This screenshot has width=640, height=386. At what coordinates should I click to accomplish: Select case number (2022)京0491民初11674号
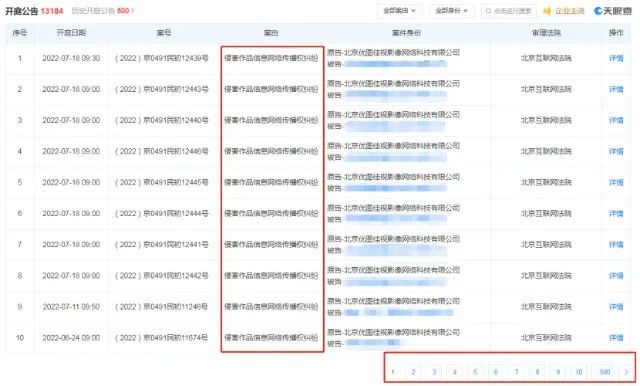(x=162, y=338)
